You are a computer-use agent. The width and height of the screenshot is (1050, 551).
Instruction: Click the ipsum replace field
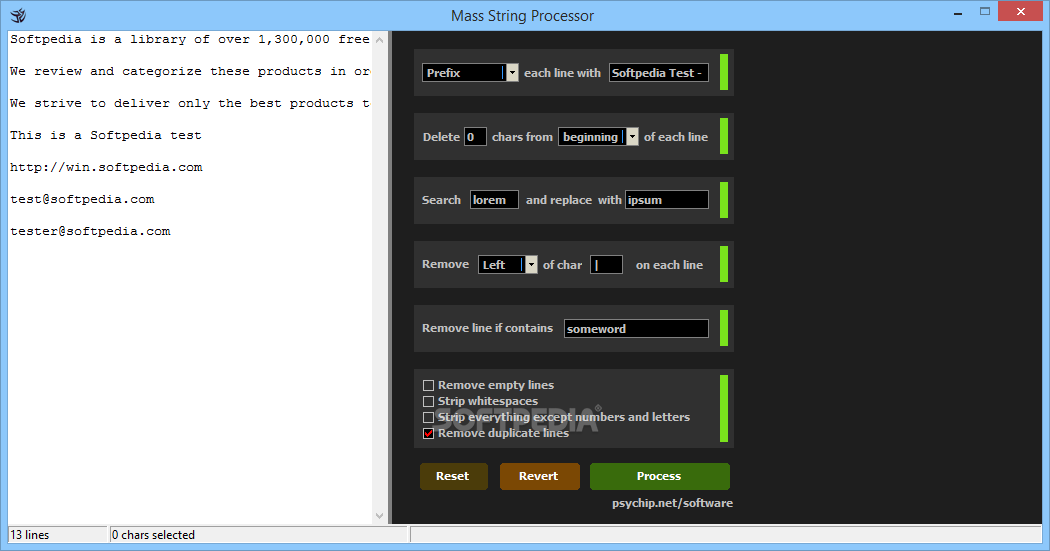667,200
